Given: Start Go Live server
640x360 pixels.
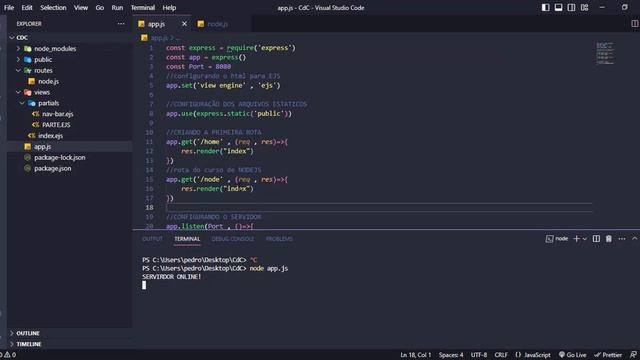Looking at the screenshot, I should 572,355.
